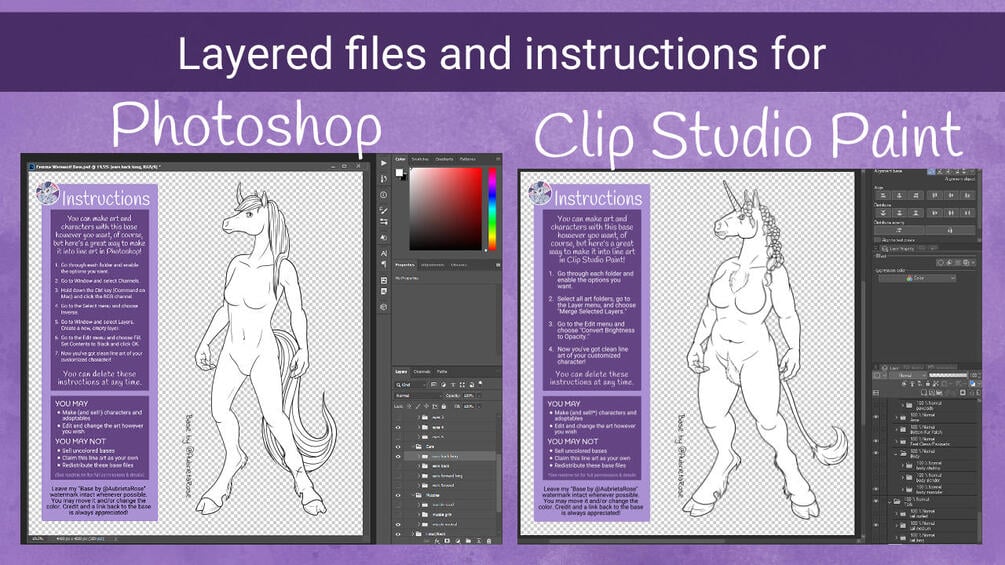
Task: Switch to the Patterns tab
Action: point(468,159)
